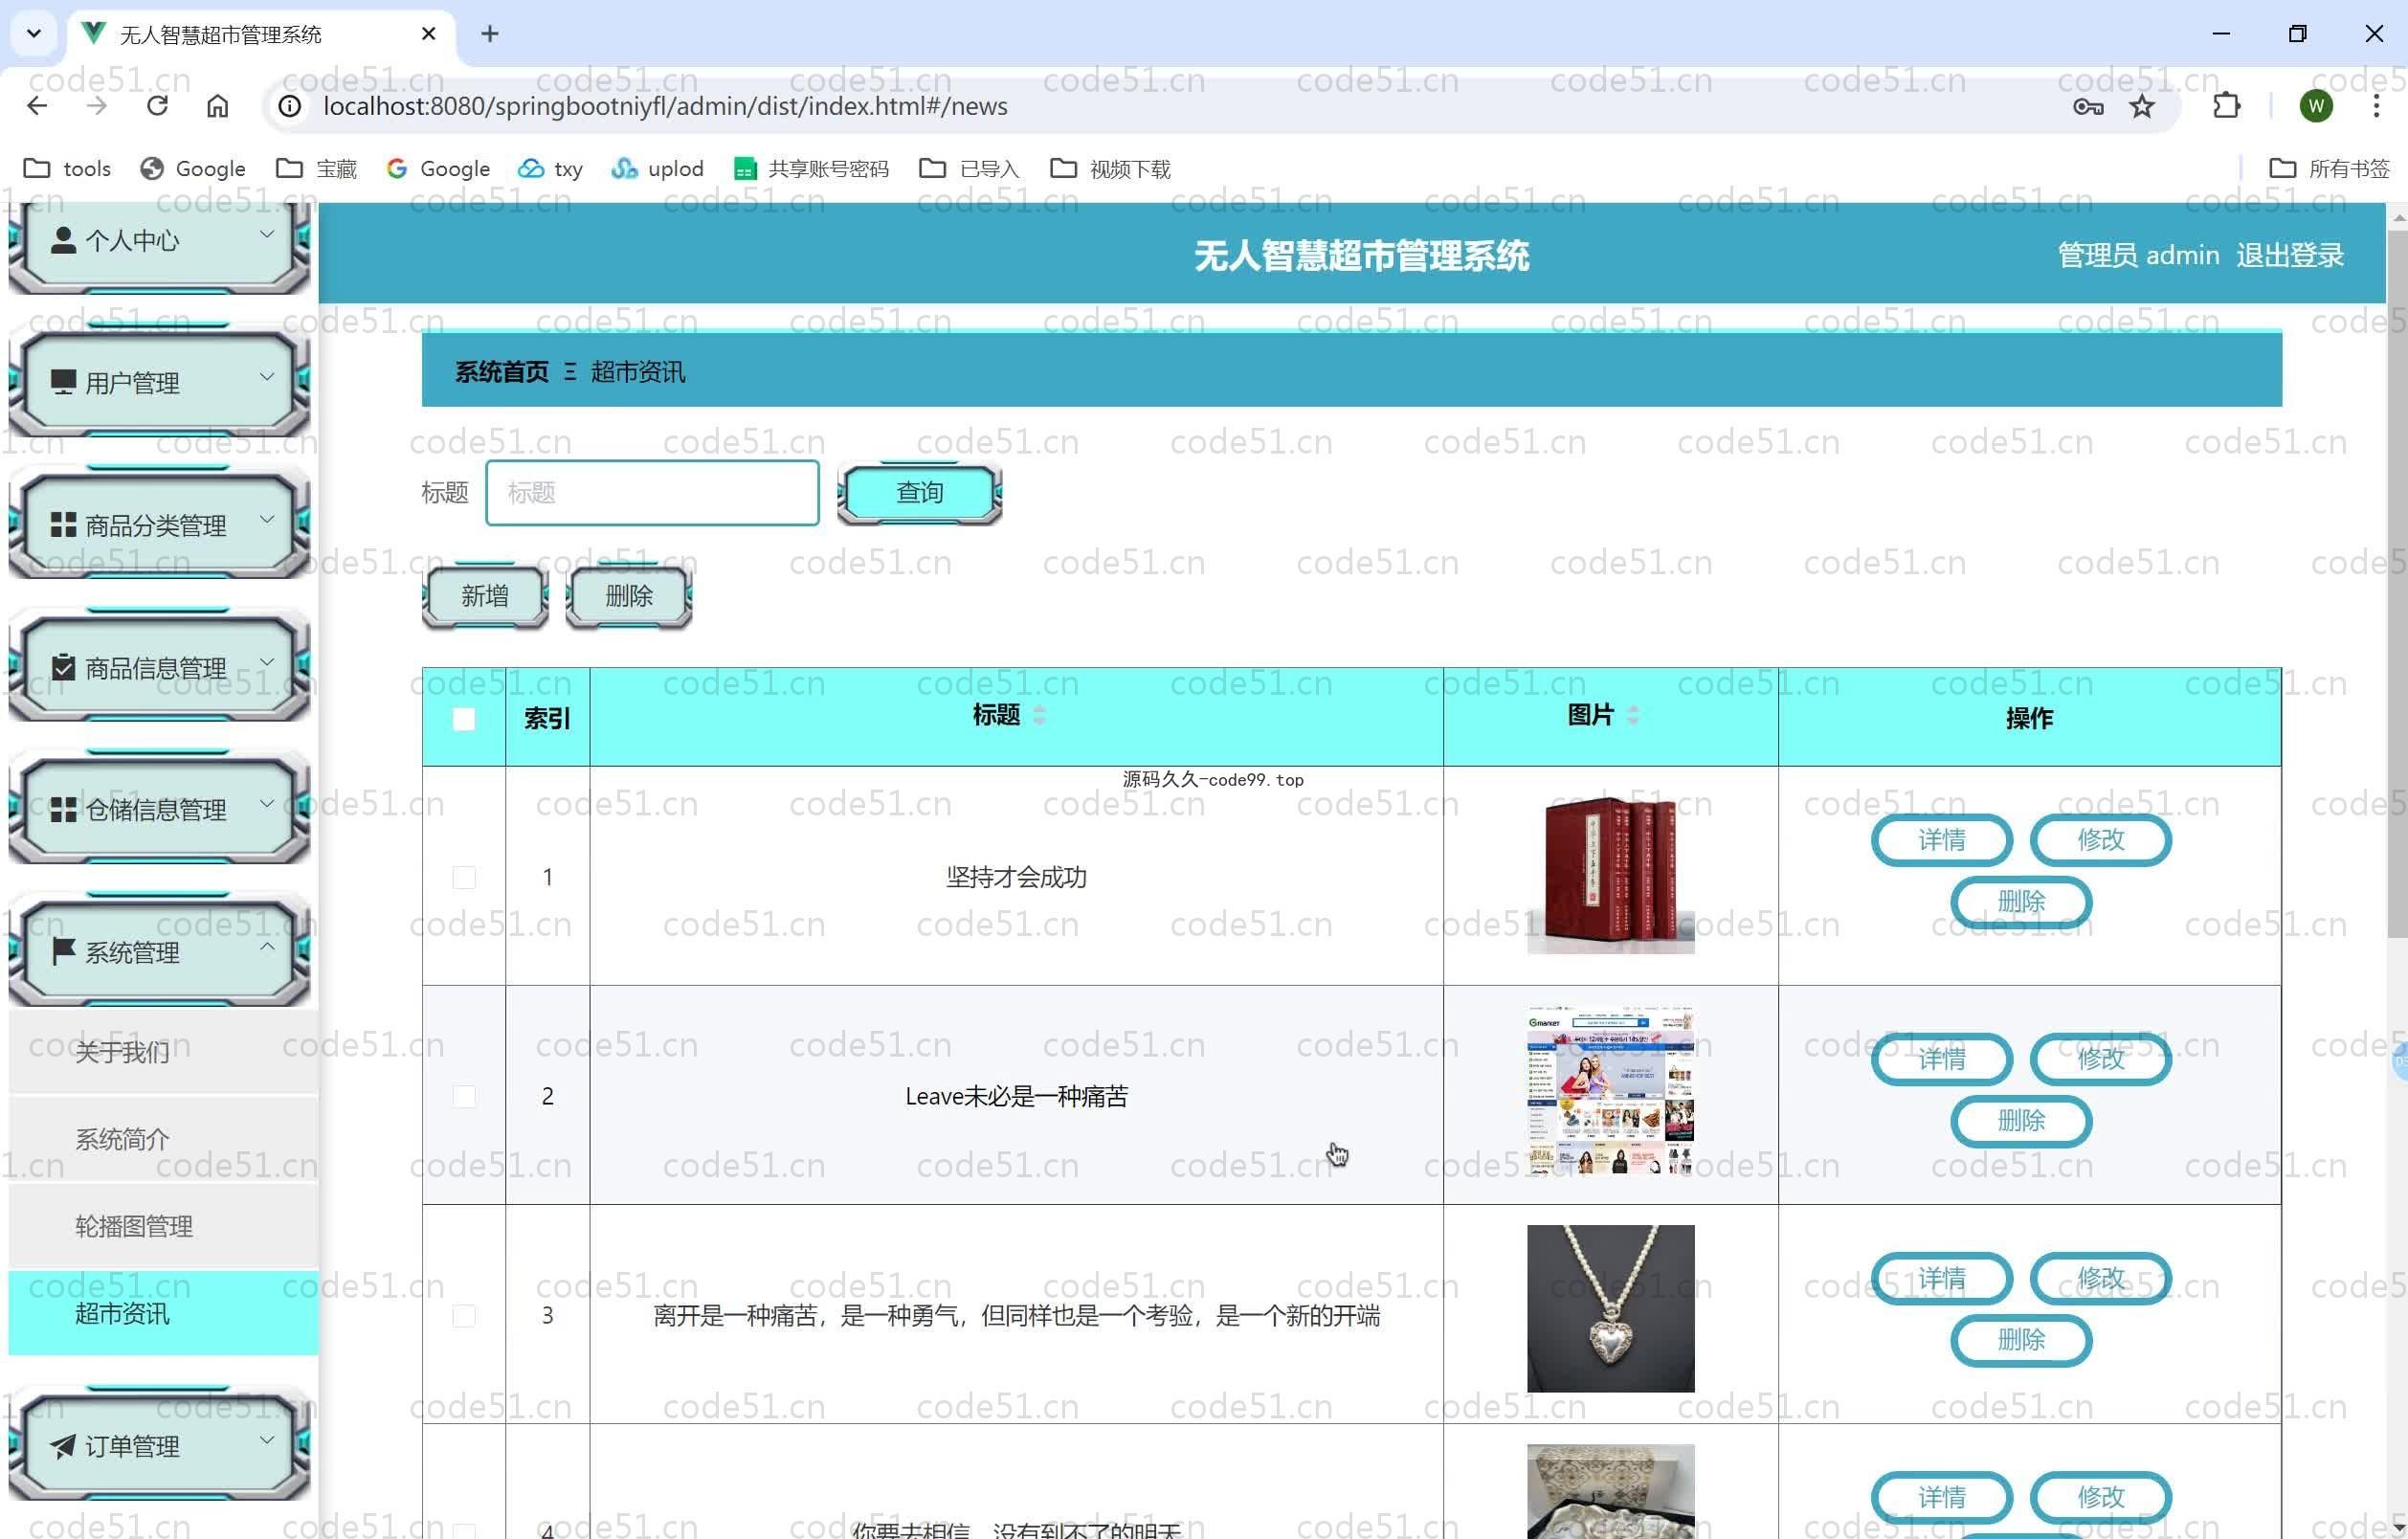Expand the 用户管理 menu chevron
Screen dimensions: 2408x1539
267,377
